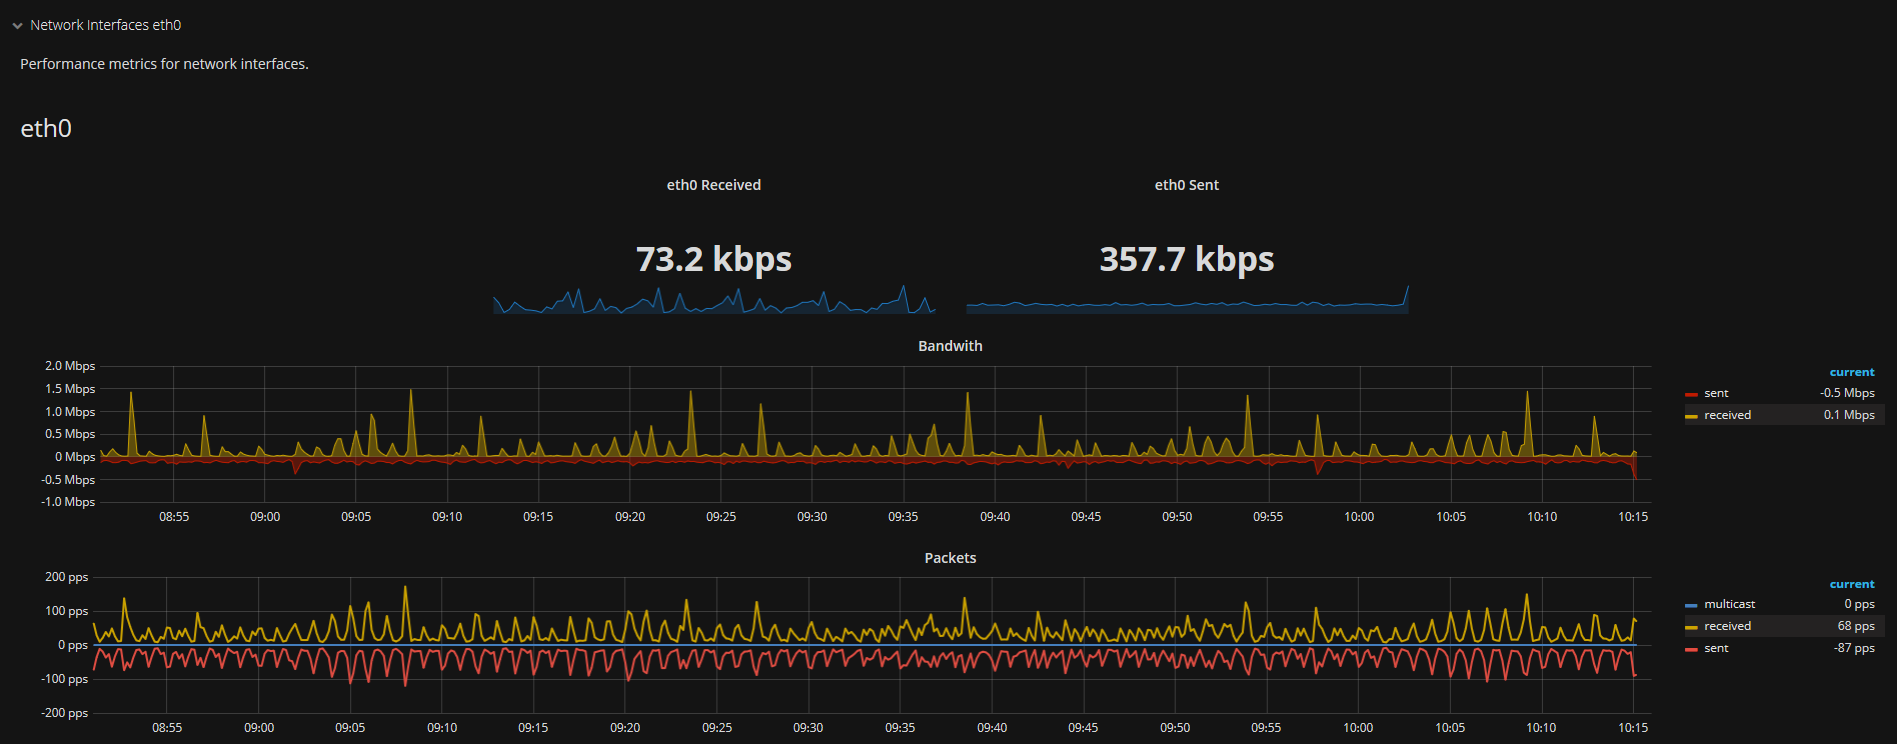This screenshot has width=1897, height=744.
Task: Click the 09:30 time label on Bandwith chart
Action: [x=812, y=517]
